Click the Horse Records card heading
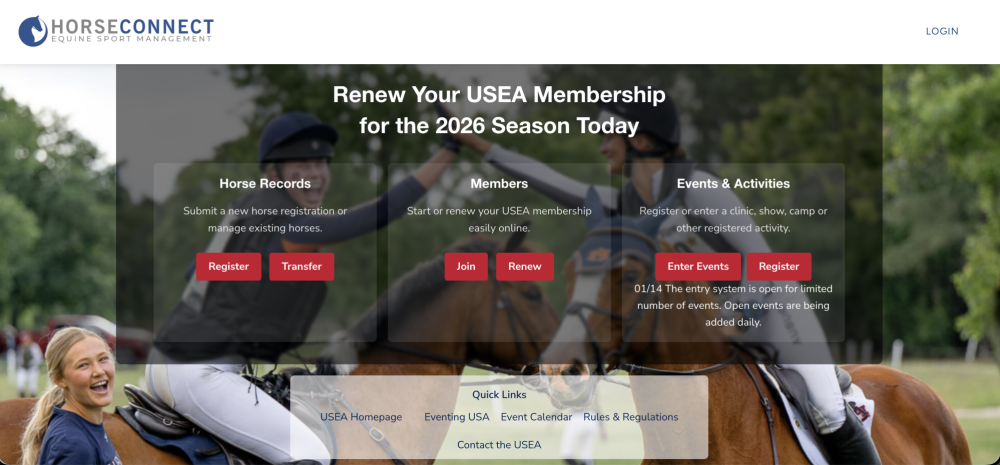 tap(265, 184)
